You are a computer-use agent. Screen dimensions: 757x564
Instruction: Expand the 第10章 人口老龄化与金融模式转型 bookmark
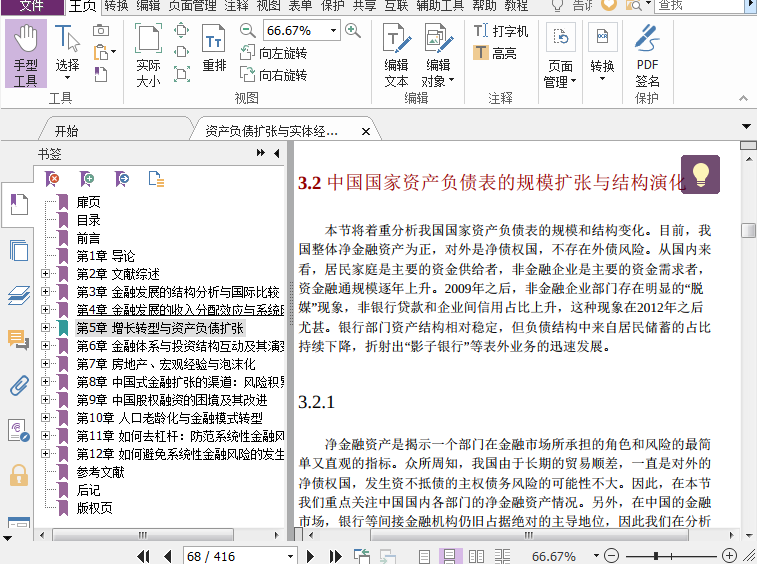(45, 418)
